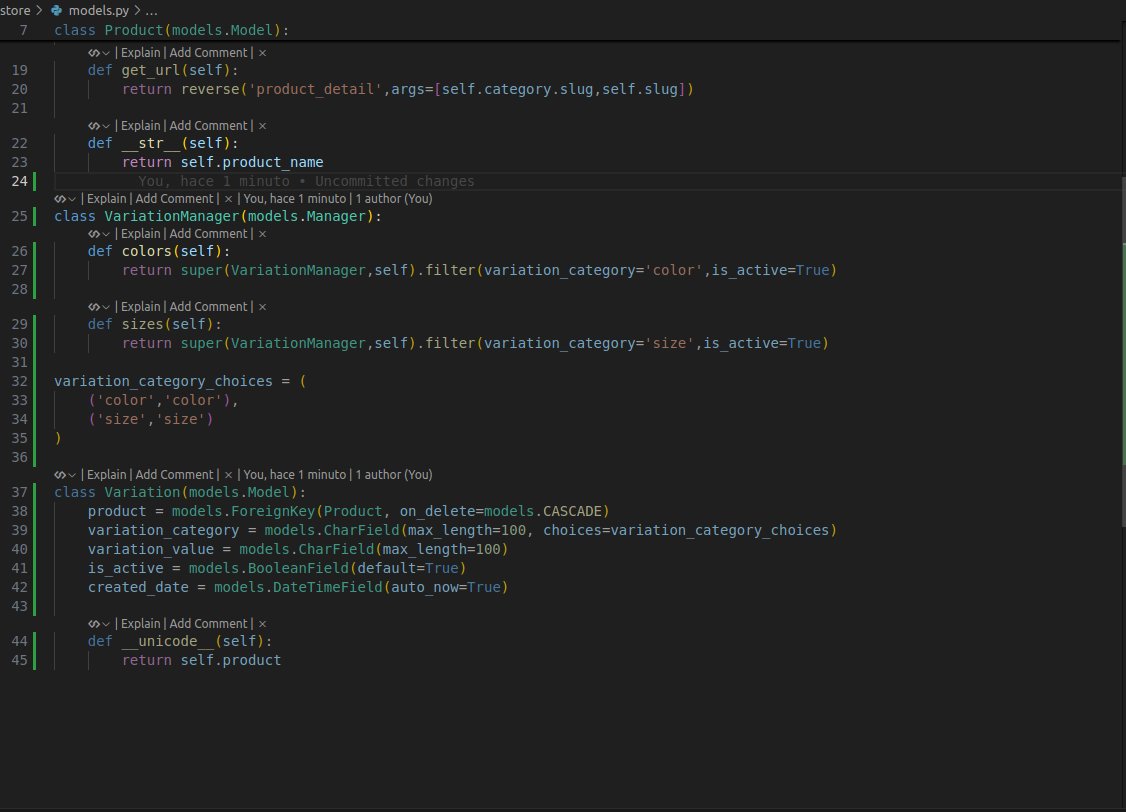Click the codelens icon above Variation class

pyautogui.click(x=60, y=475)
